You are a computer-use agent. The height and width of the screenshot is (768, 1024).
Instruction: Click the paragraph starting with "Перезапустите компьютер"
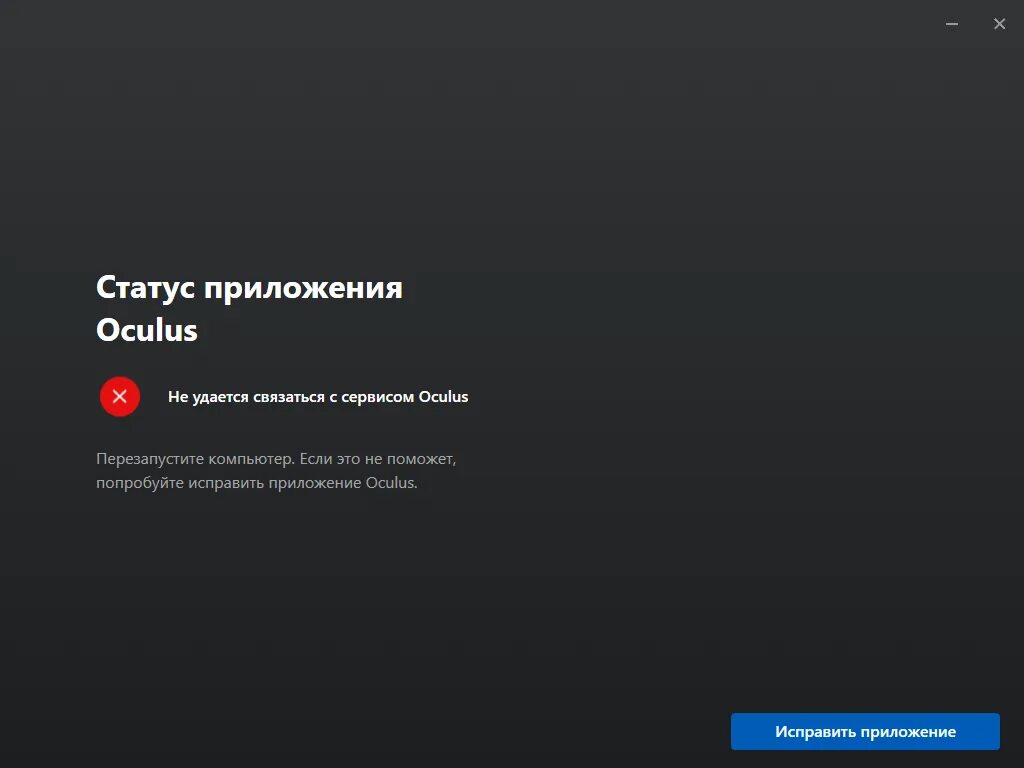(x=276, y=471)
